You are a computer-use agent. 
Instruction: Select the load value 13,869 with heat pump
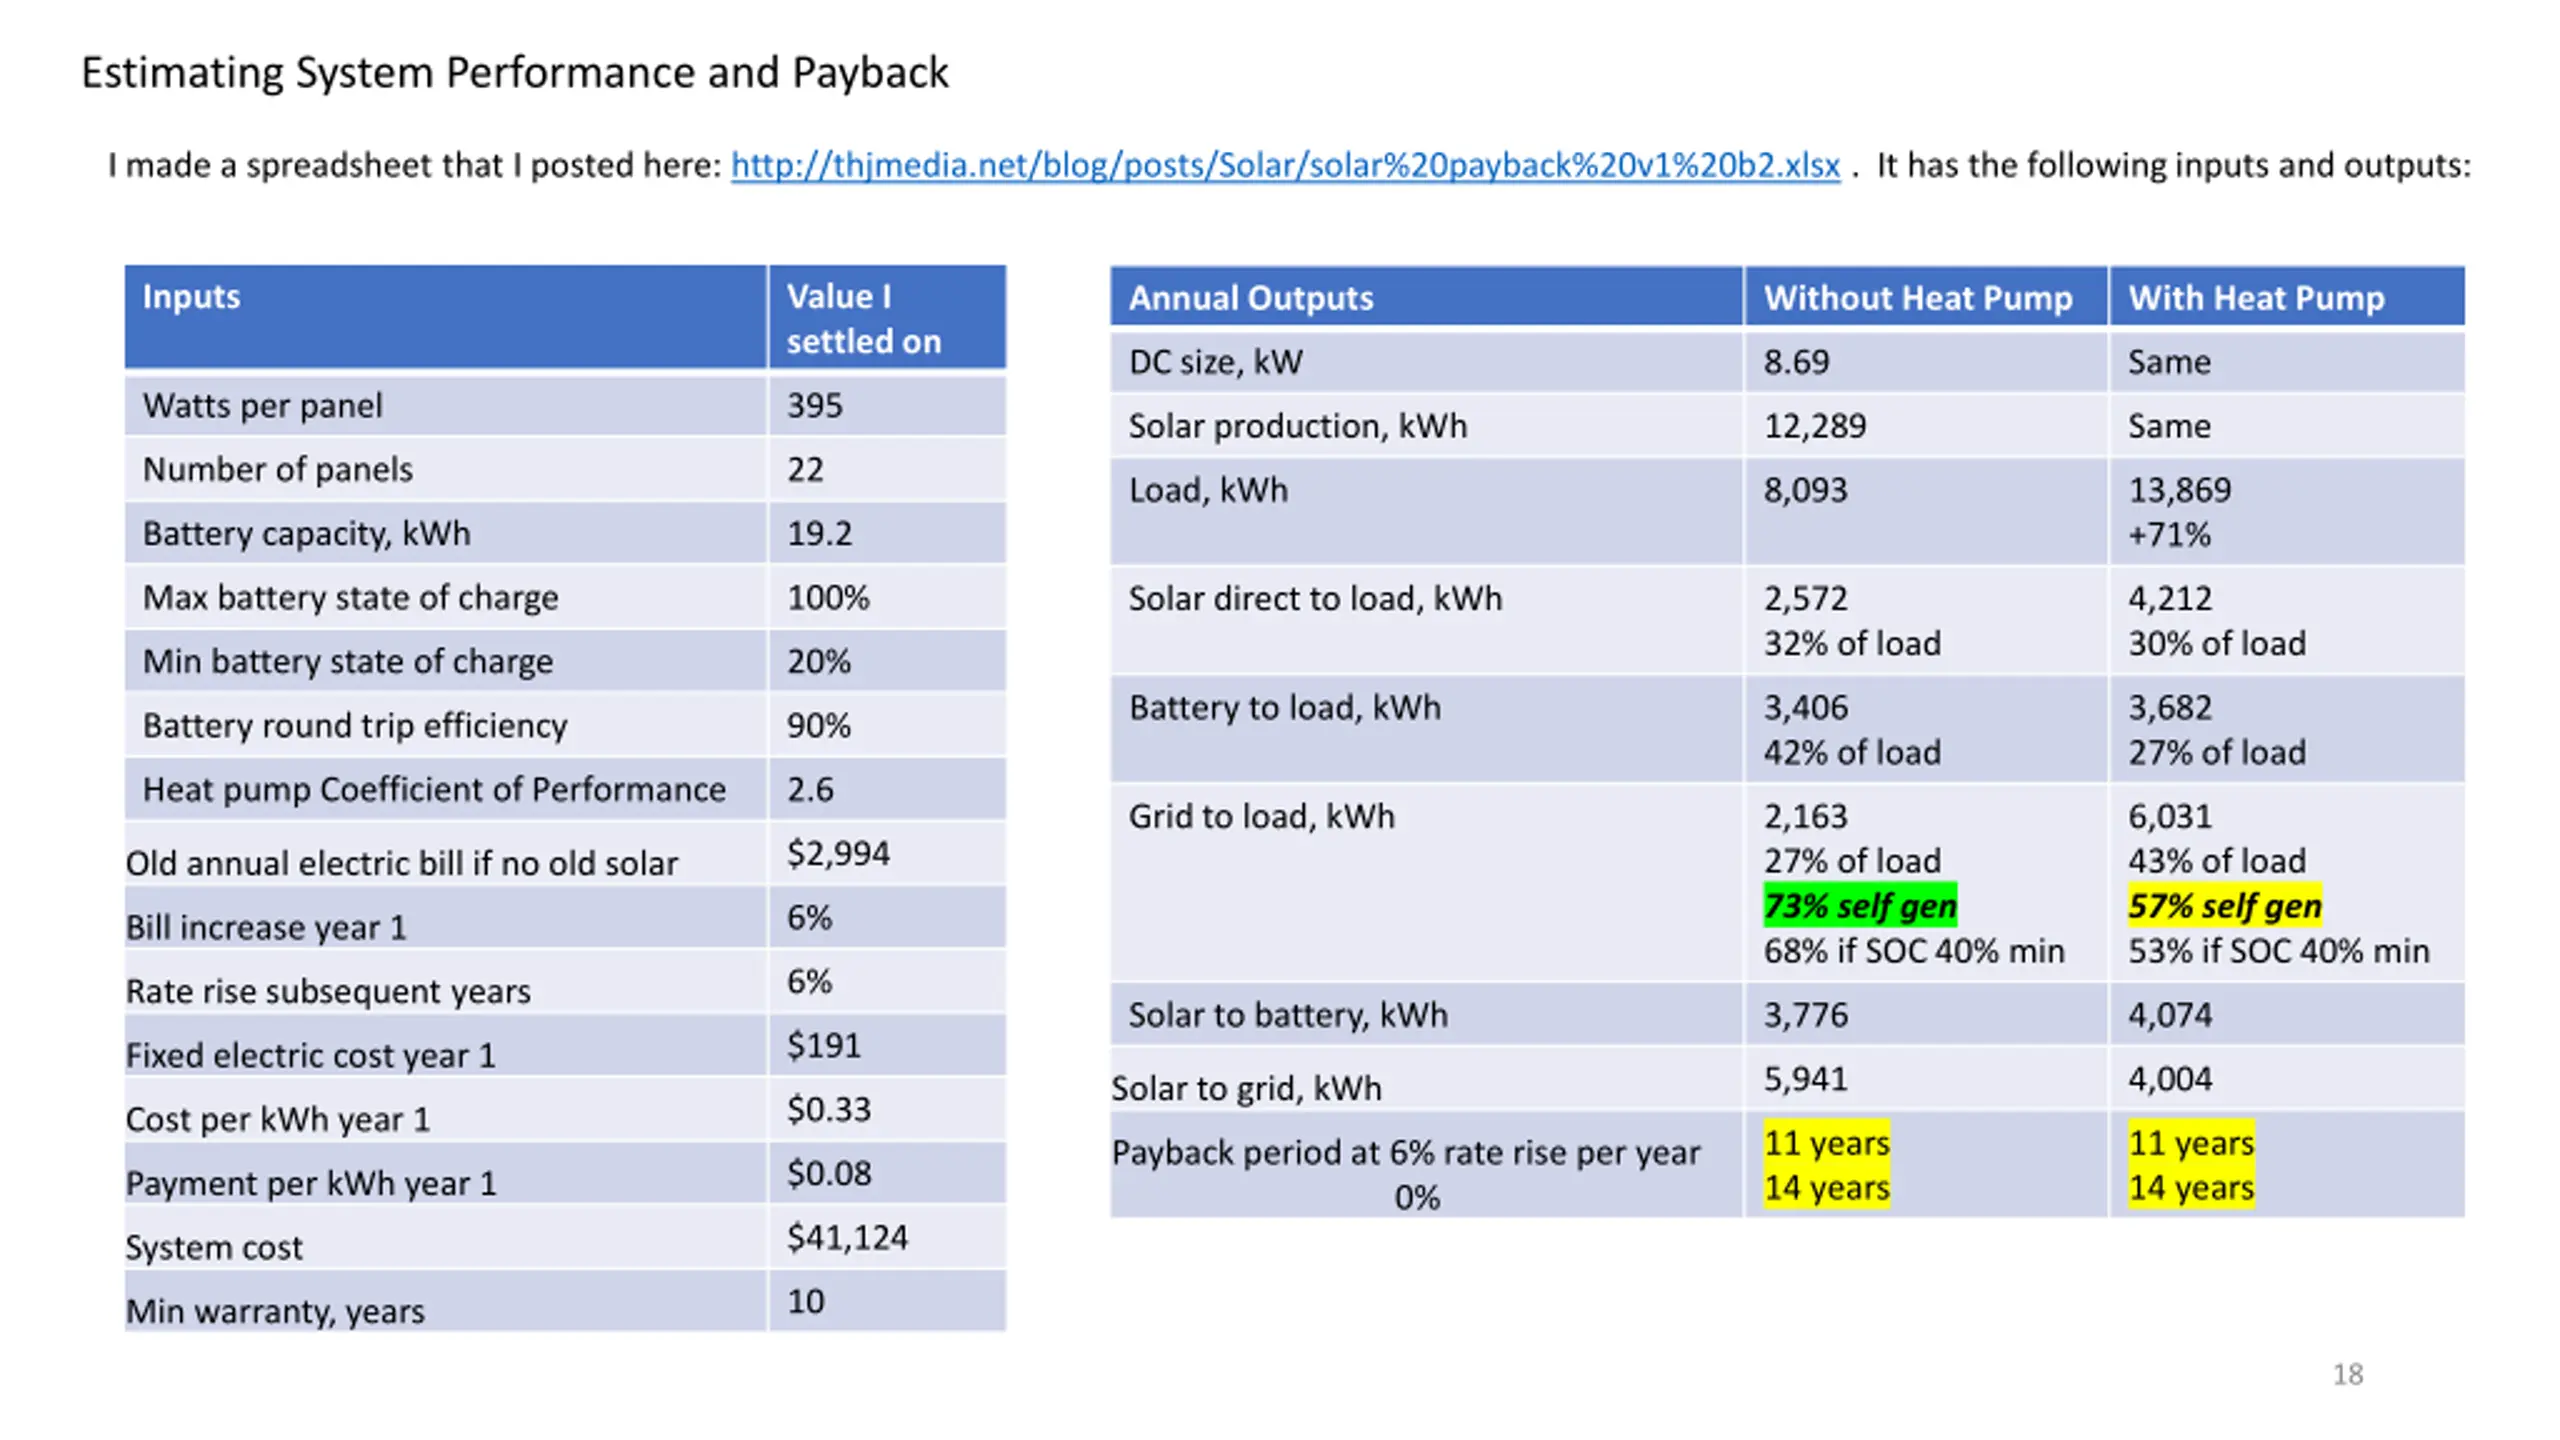[x=2178, y=491]
